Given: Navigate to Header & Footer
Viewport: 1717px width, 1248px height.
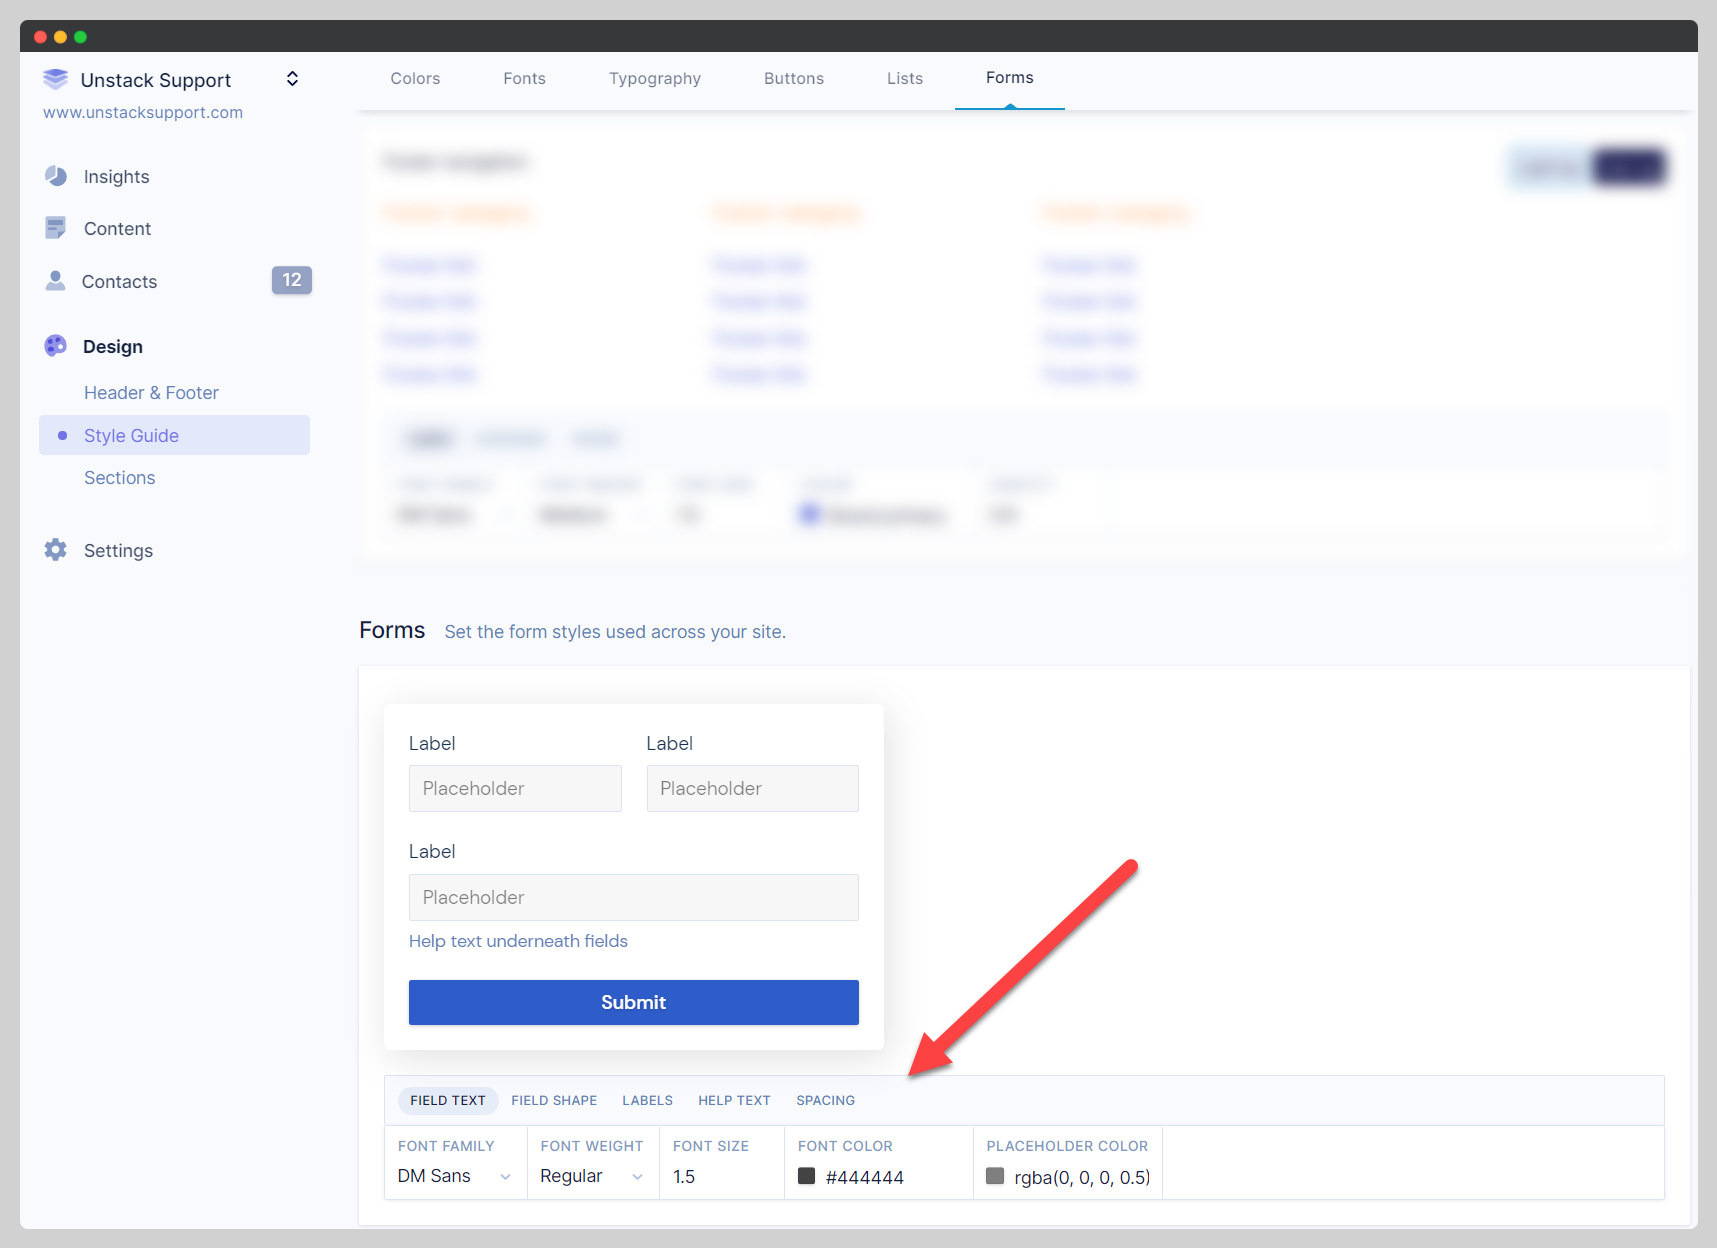Looking at the screenshot, I should (151, 392).
